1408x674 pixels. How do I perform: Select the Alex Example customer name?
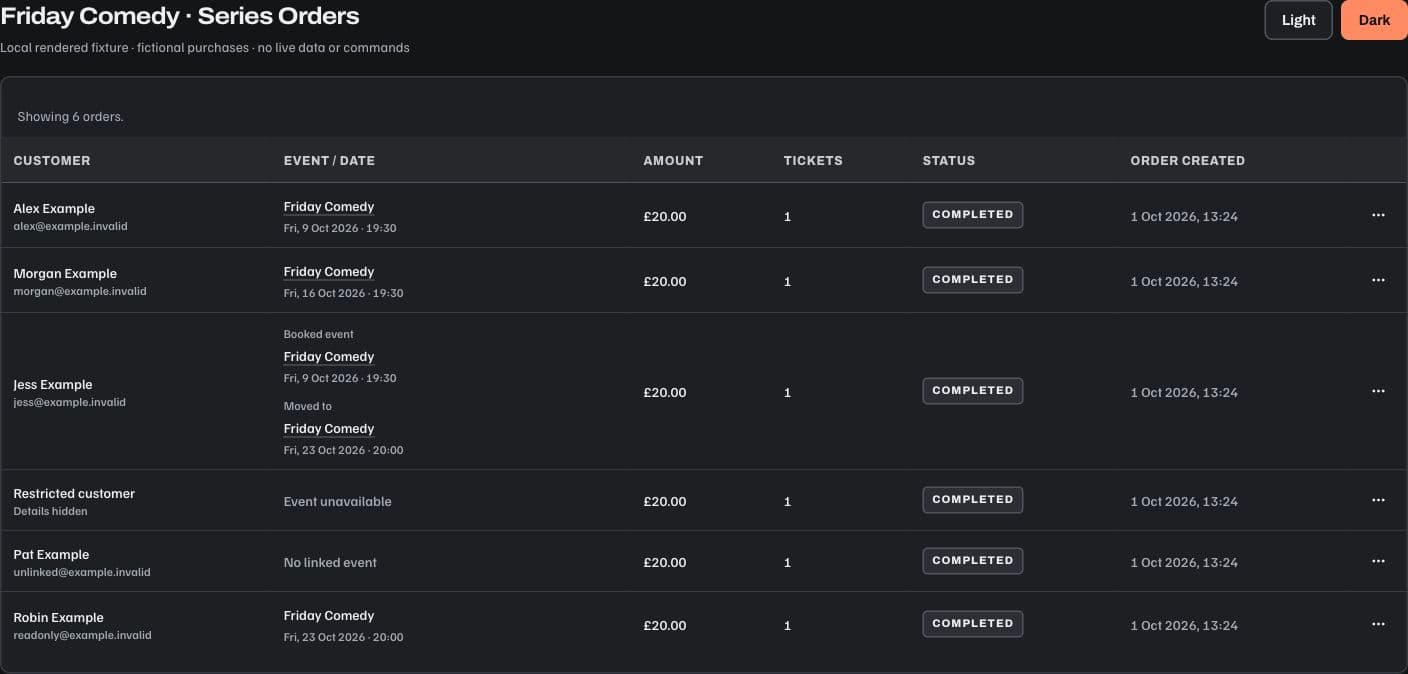pos(54,209)
